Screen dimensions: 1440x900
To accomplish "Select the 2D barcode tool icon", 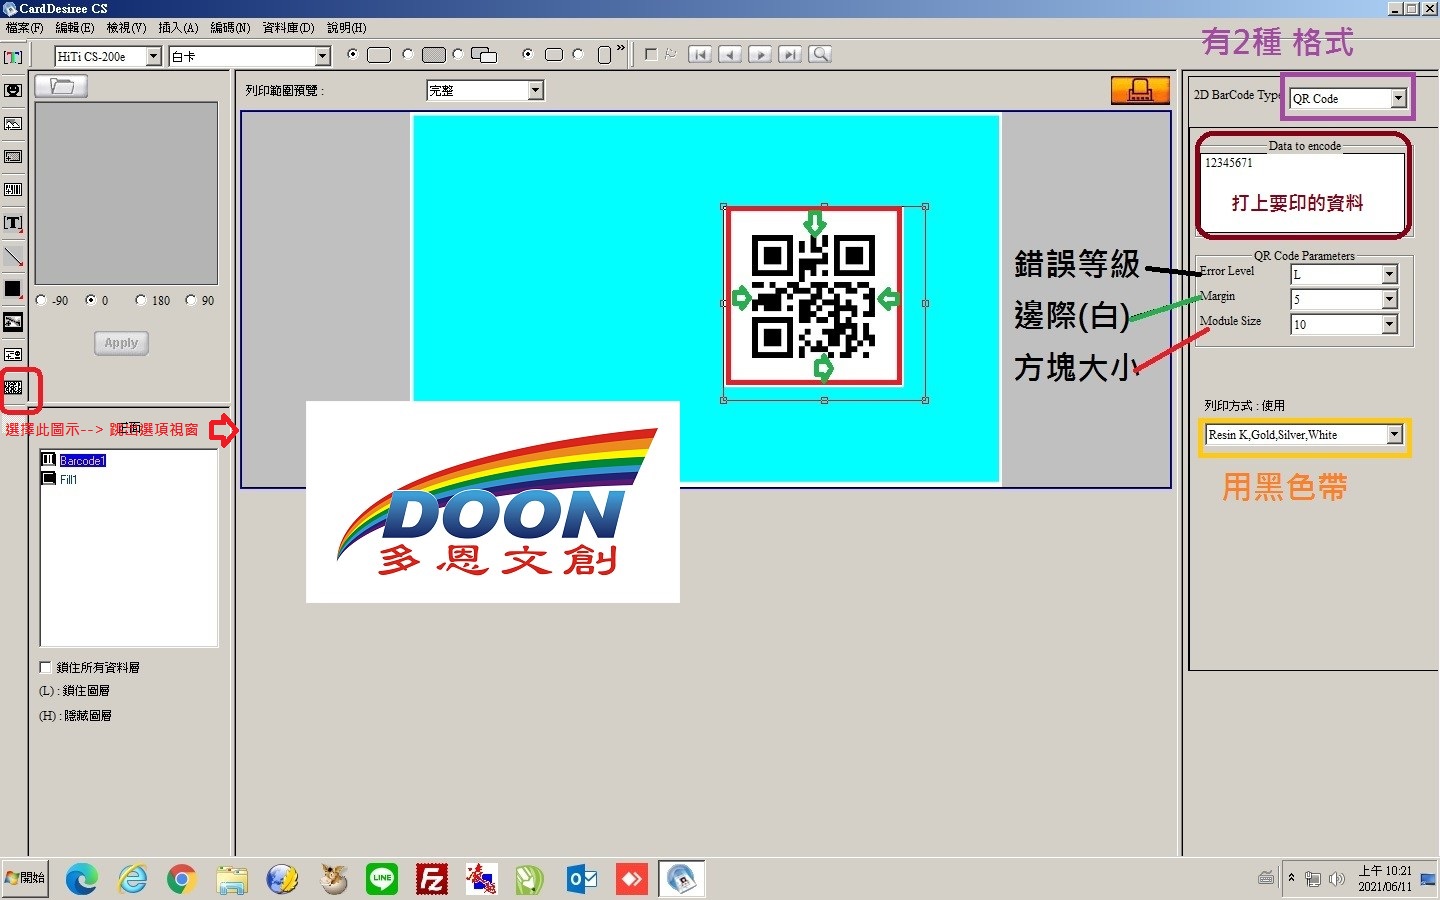I will [x=13, y=388].
